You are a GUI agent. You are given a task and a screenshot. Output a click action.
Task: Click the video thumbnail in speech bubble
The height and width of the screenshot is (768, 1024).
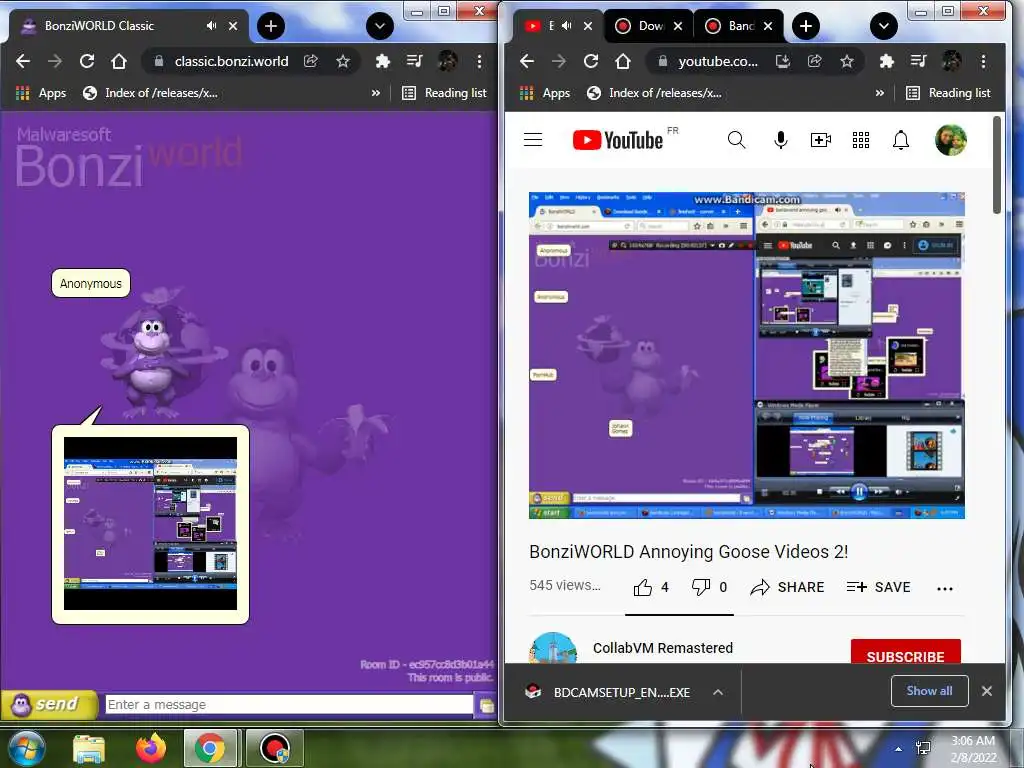(150, 524)
